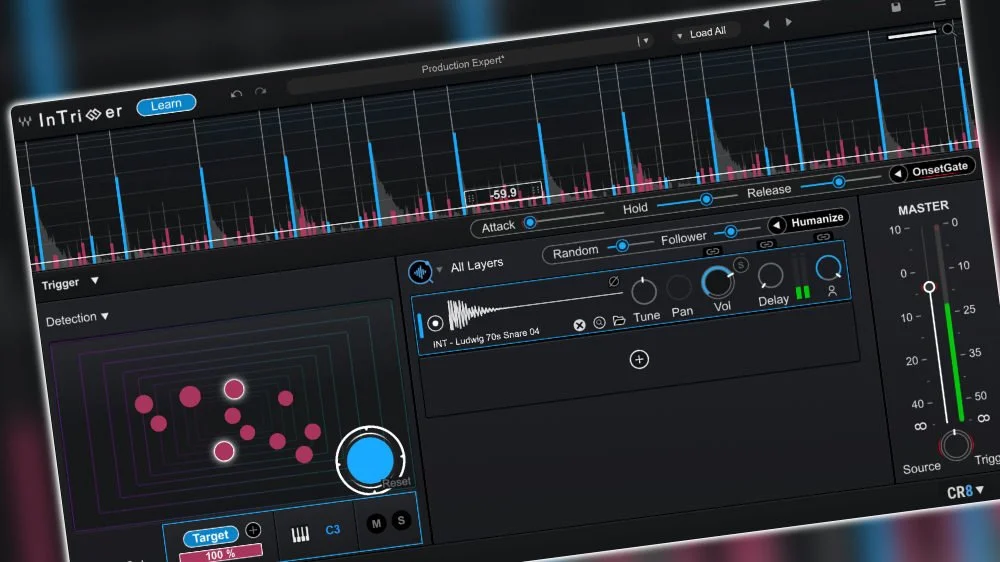Solo the snare layer with S button

[740, 265]
